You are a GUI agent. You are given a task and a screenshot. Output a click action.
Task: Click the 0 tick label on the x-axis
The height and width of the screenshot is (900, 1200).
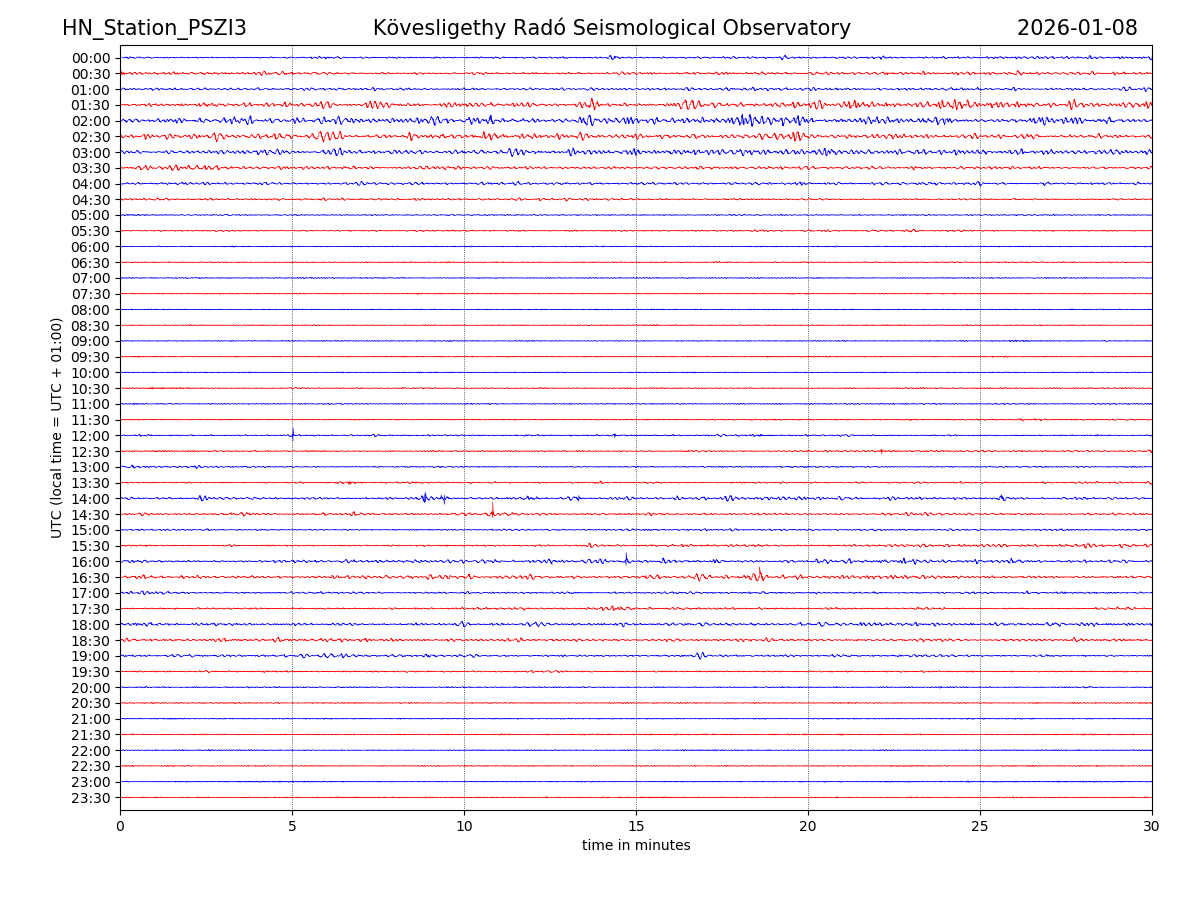click(x=120, y=827)
